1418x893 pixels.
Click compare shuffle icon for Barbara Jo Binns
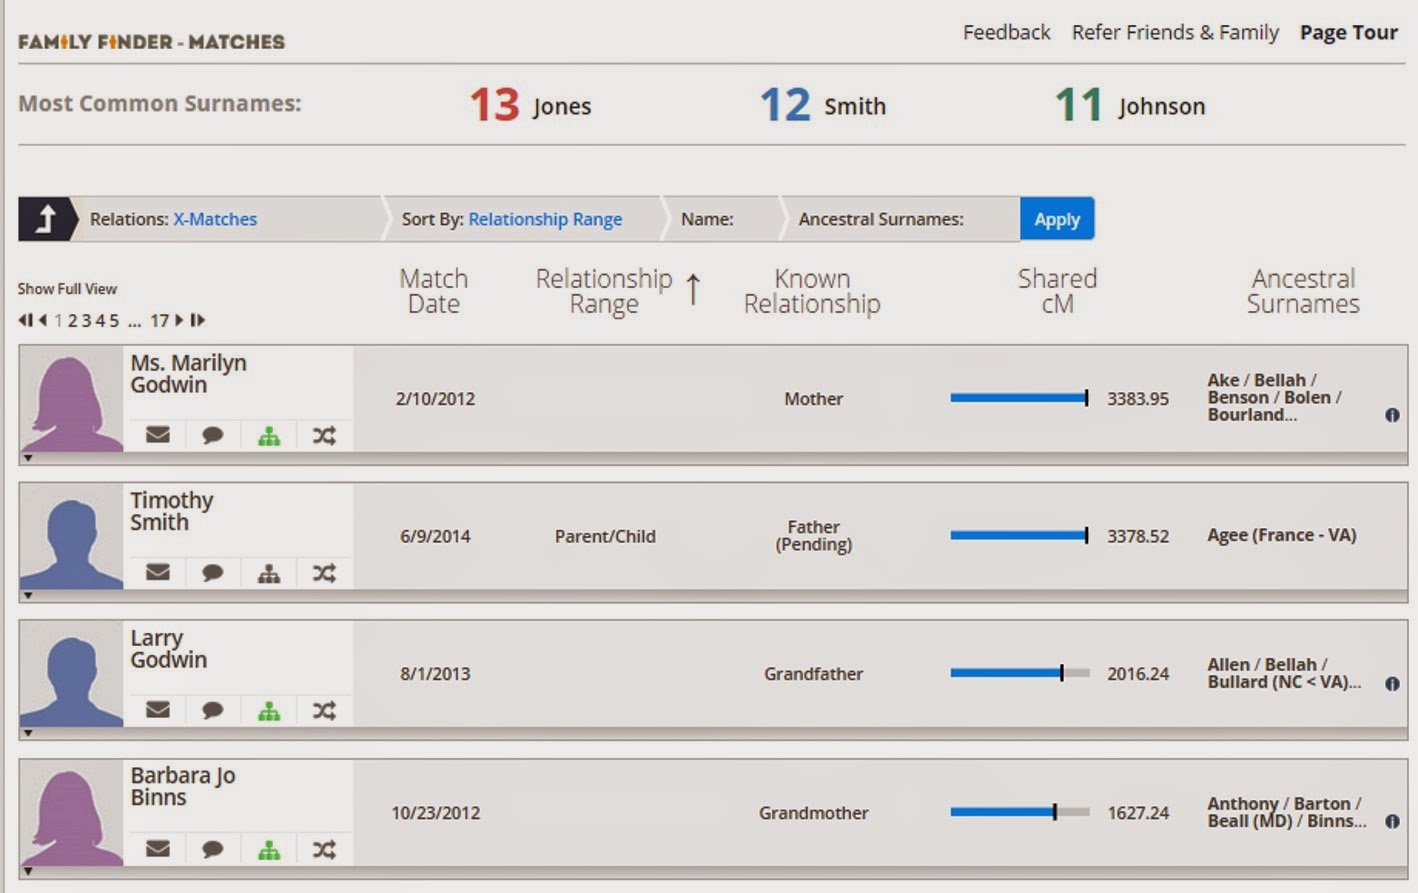click(x=324, y=850)
